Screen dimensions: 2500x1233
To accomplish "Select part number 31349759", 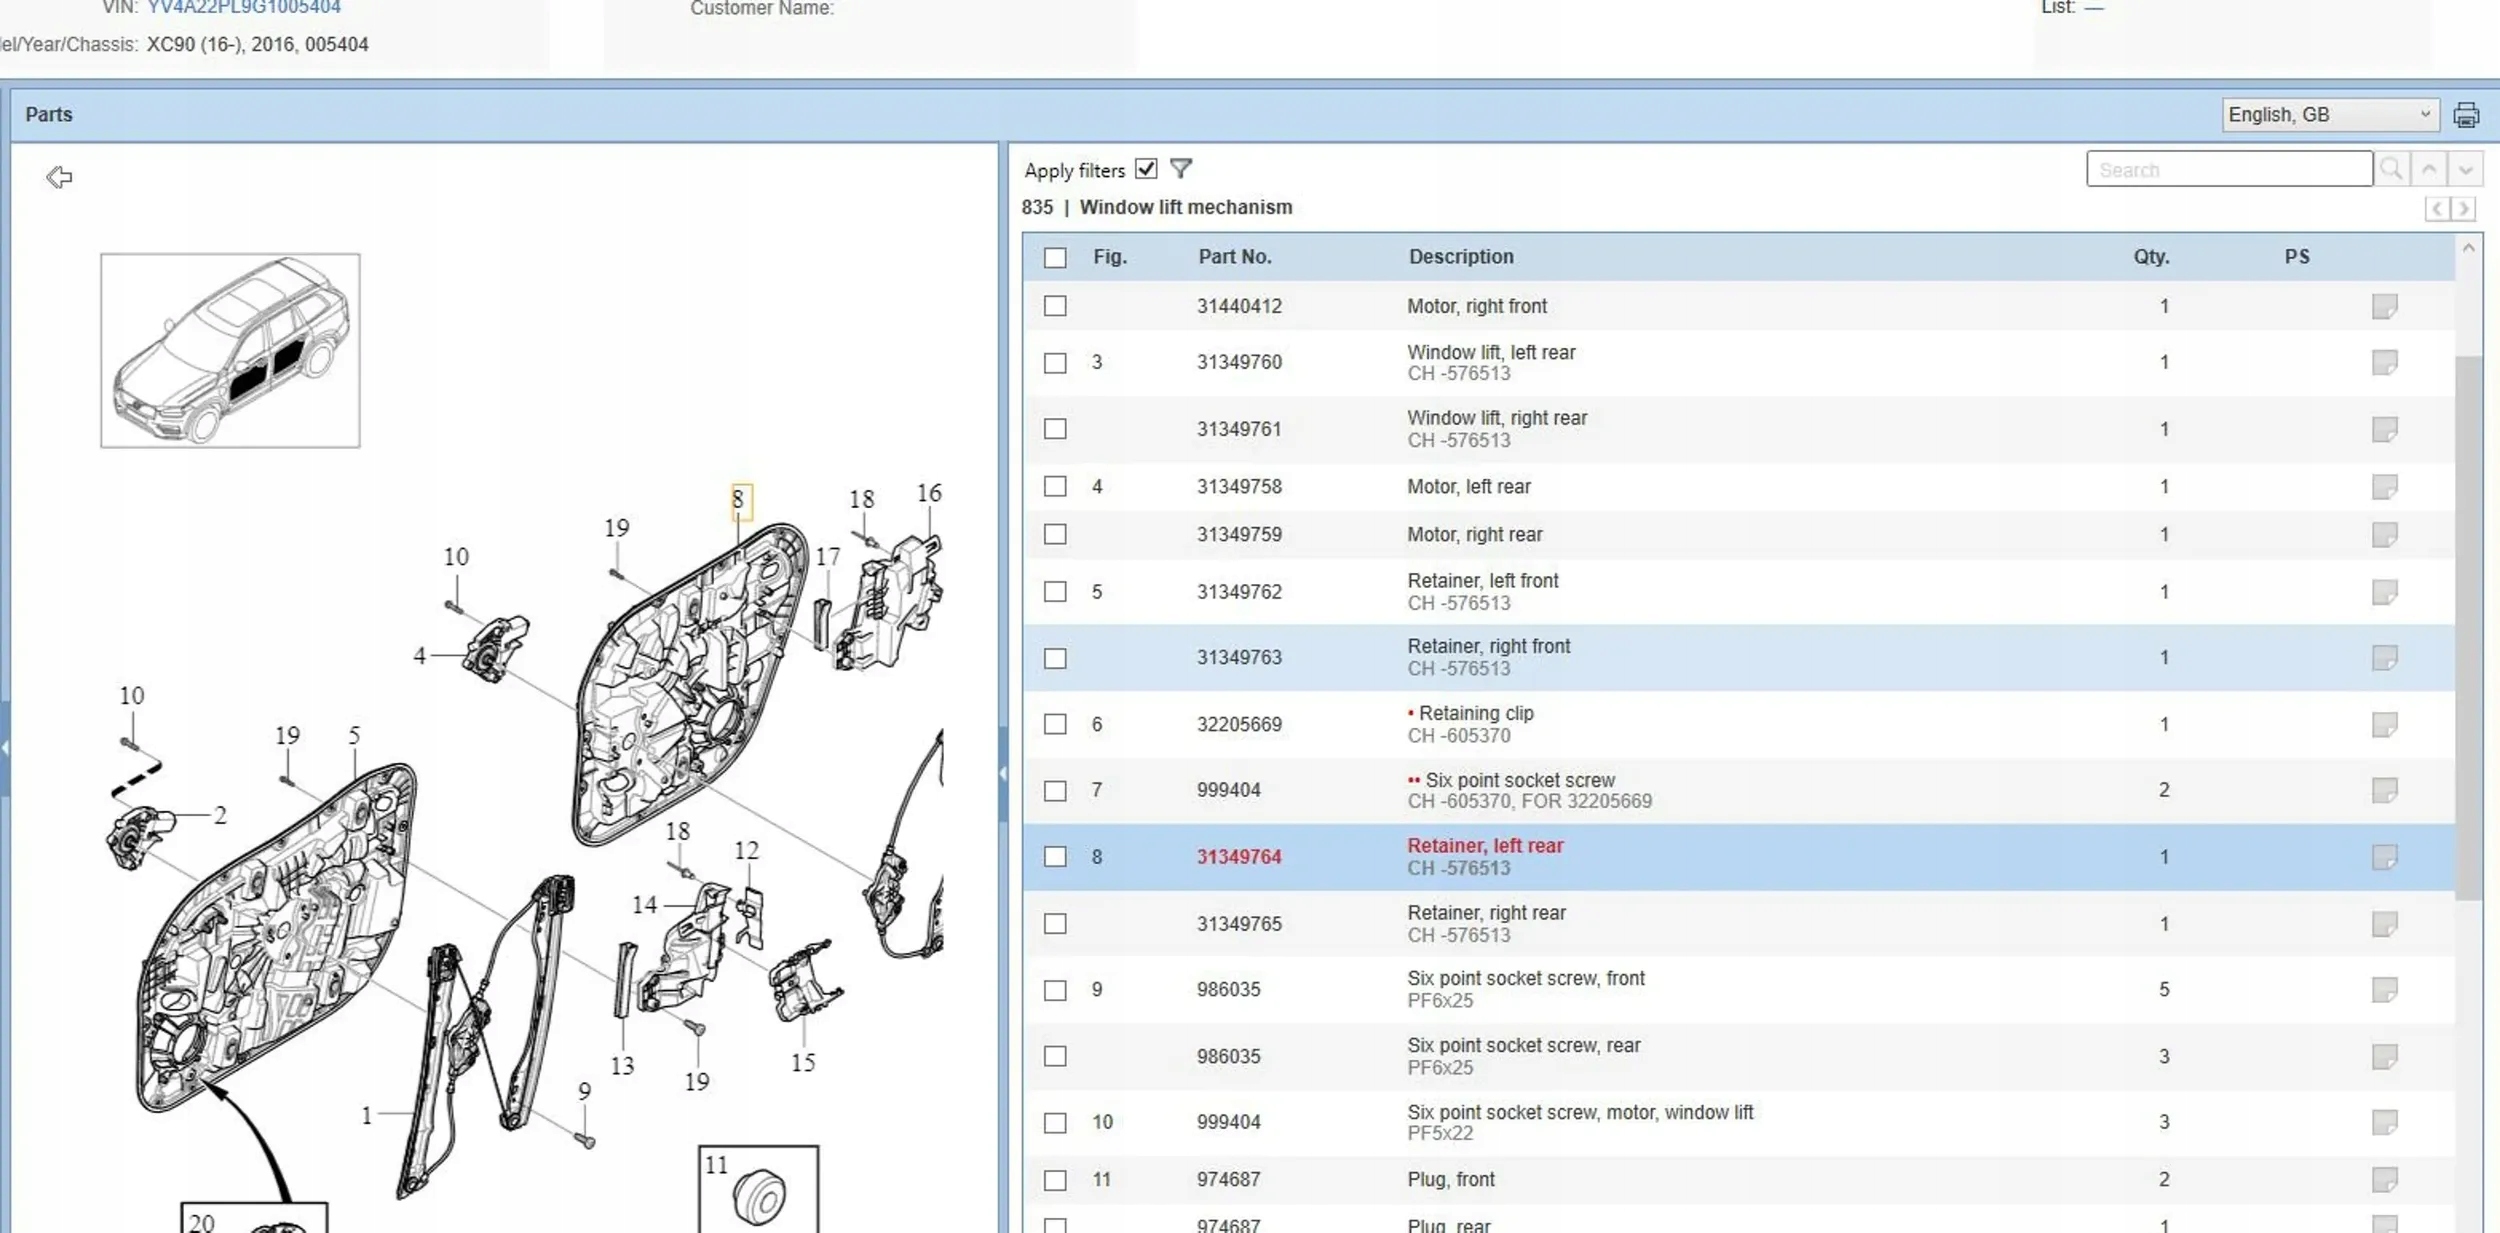I will 1239,535.
